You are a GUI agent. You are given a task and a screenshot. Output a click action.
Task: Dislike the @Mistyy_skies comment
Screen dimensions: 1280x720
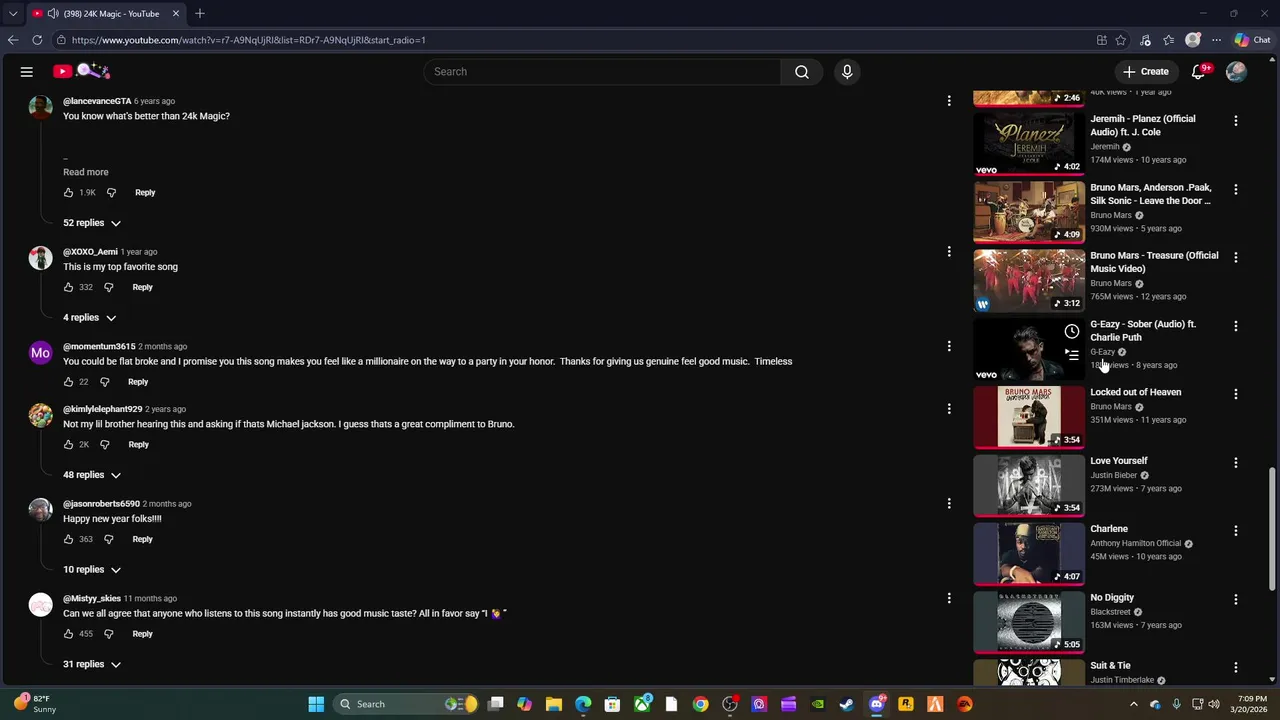tap(109, 634)
